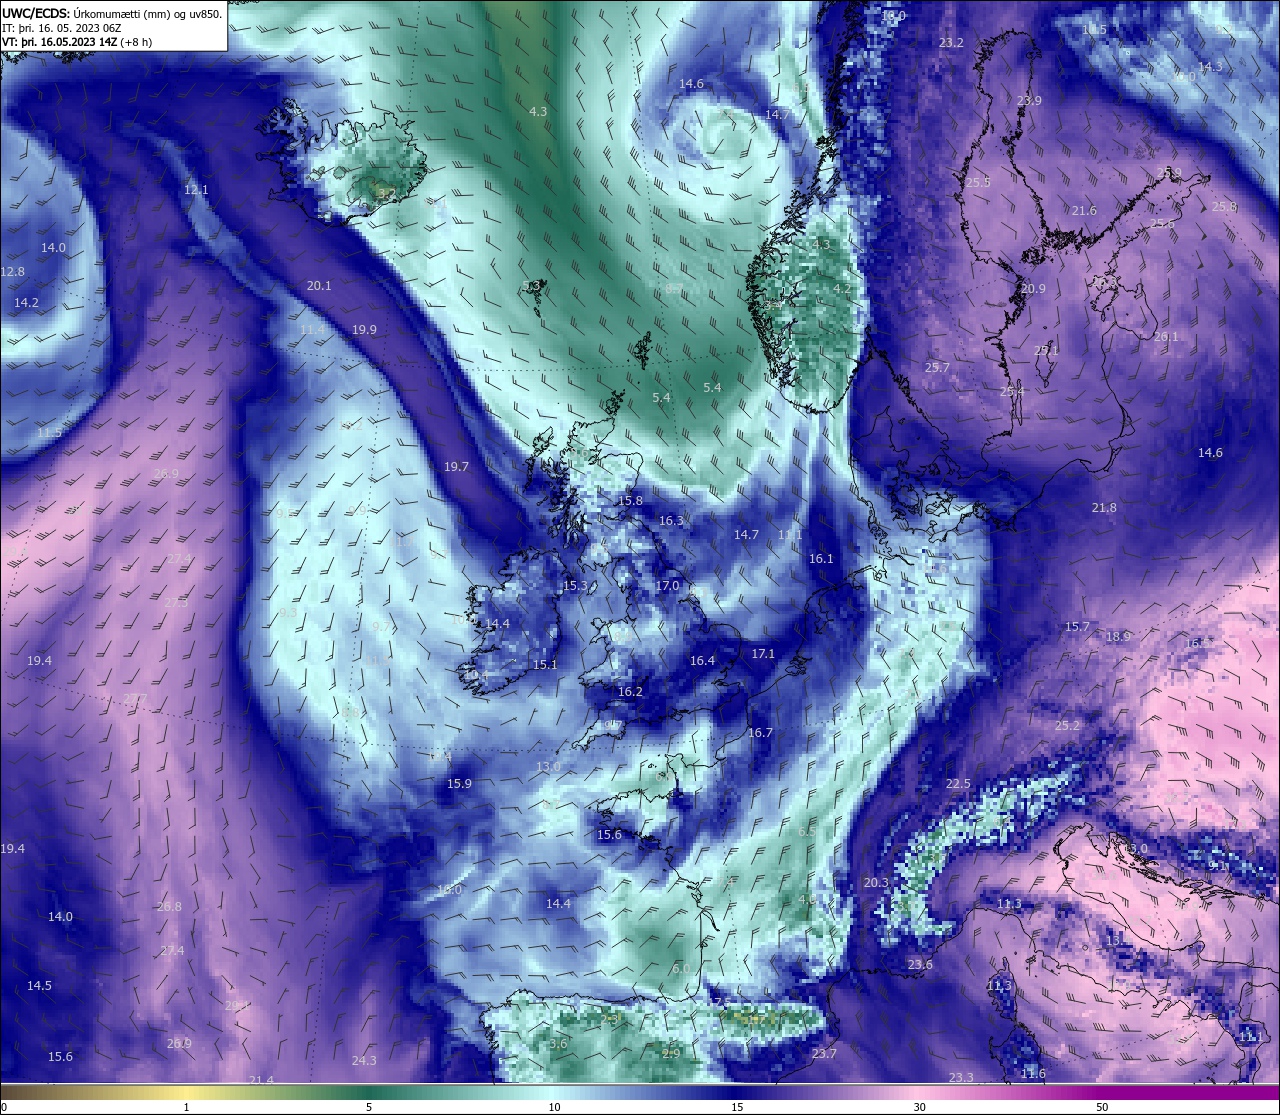Select the 16.7 map value
Viewport: 1280px width, 1115px height.
[760, 733]
